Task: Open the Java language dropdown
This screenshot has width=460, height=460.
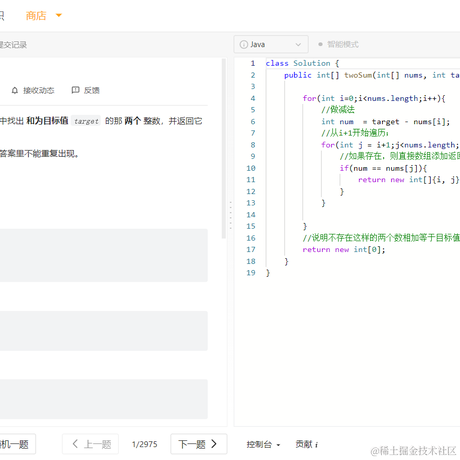Action: click(x=271, y=44)
